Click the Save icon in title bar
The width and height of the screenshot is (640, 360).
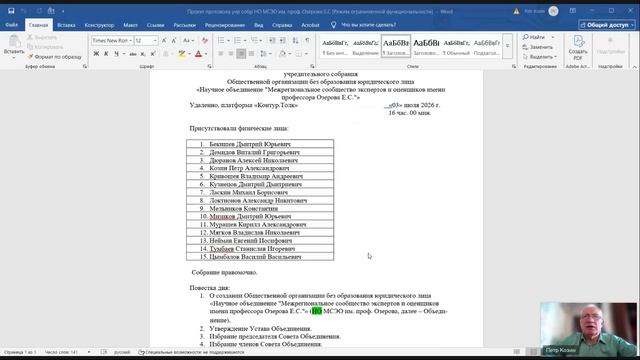pyautogui.click(x=11, y=11)
